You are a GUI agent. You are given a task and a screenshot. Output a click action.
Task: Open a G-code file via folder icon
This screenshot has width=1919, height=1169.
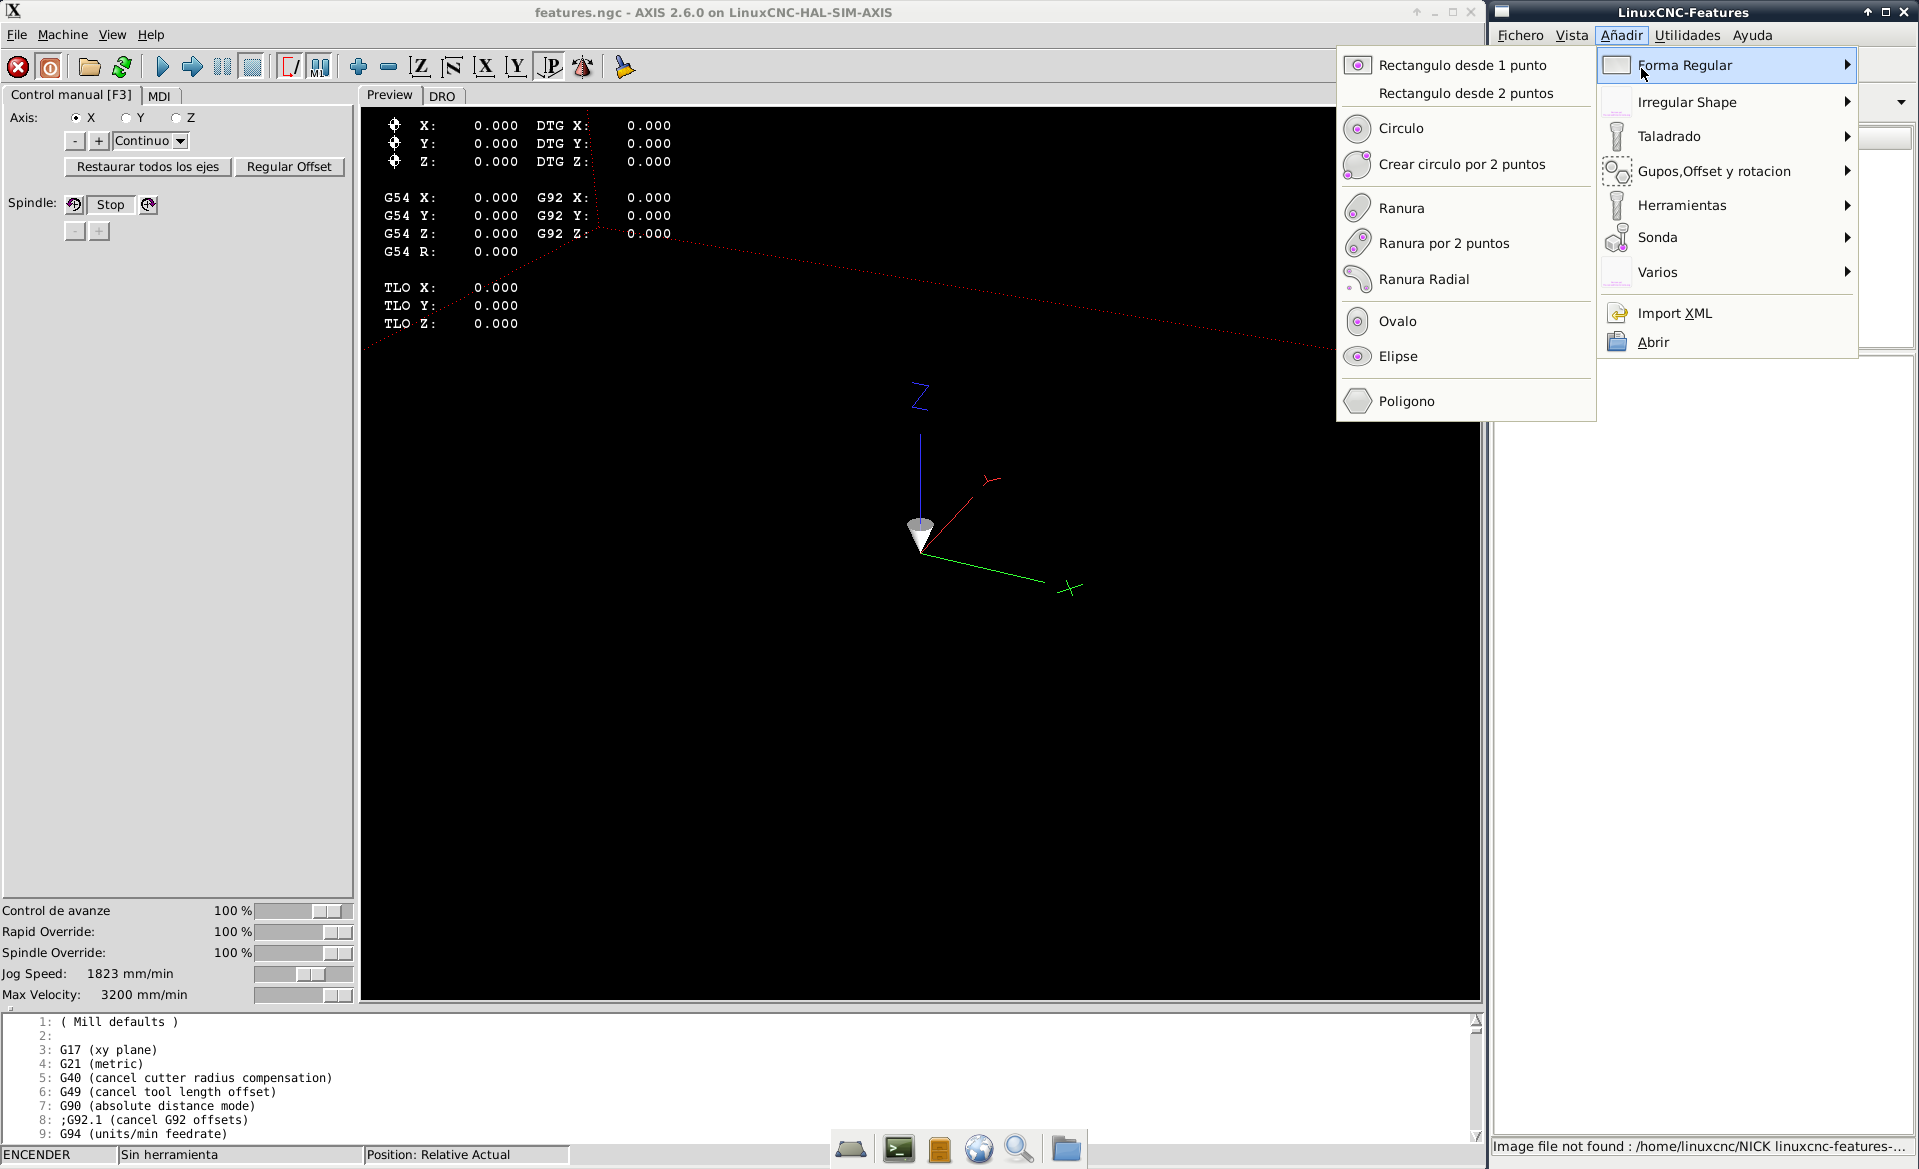(90, 67)
